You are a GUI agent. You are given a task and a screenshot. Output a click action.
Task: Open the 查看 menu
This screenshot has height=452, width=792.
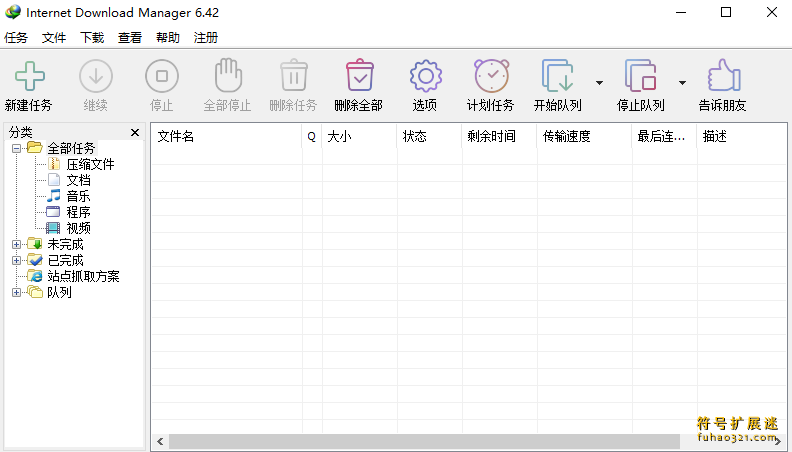[x=130, y=37]
